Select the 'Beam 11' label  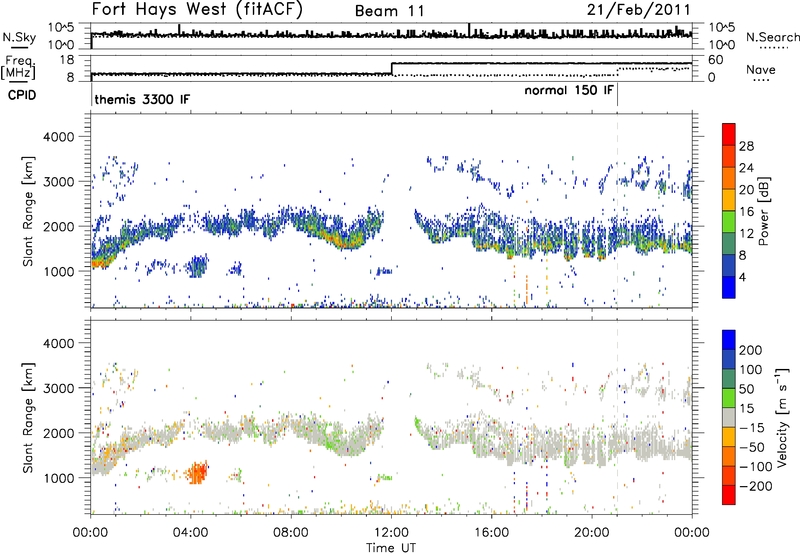coord(390,11)
